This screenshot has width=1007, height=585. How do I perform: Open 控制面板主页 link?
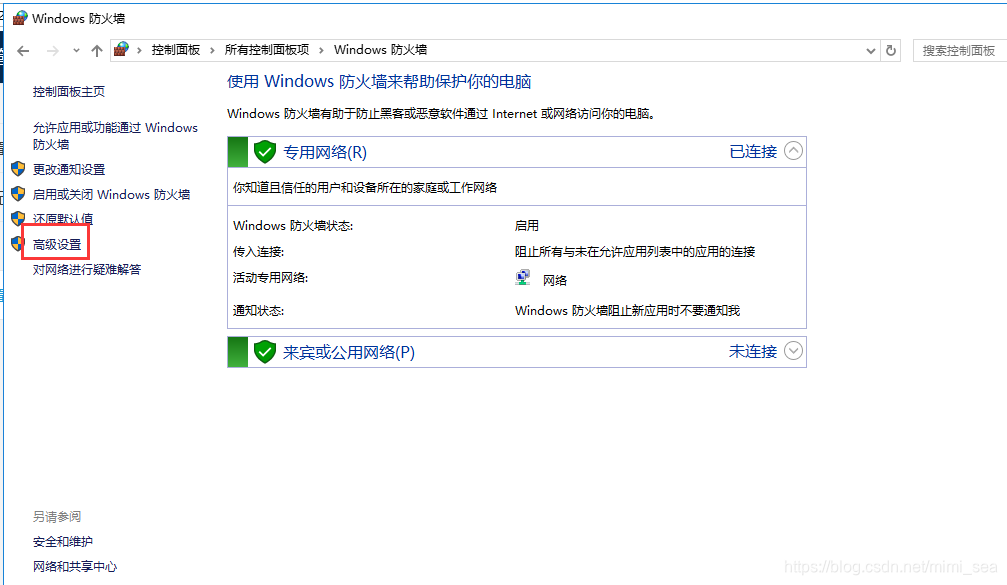[x=69, y=92]
